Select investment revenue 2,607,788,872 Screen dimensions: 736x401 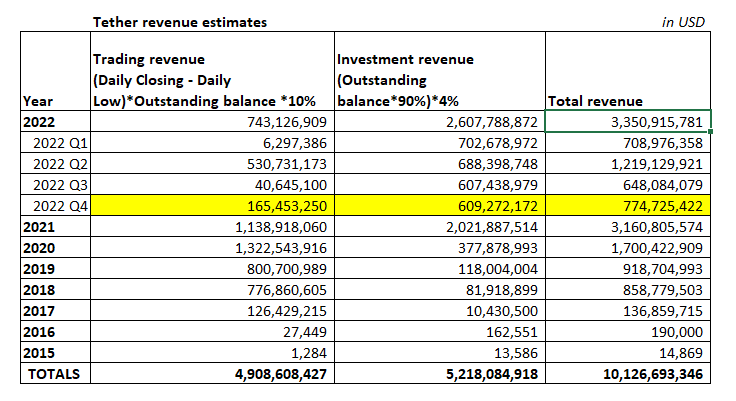440,121
